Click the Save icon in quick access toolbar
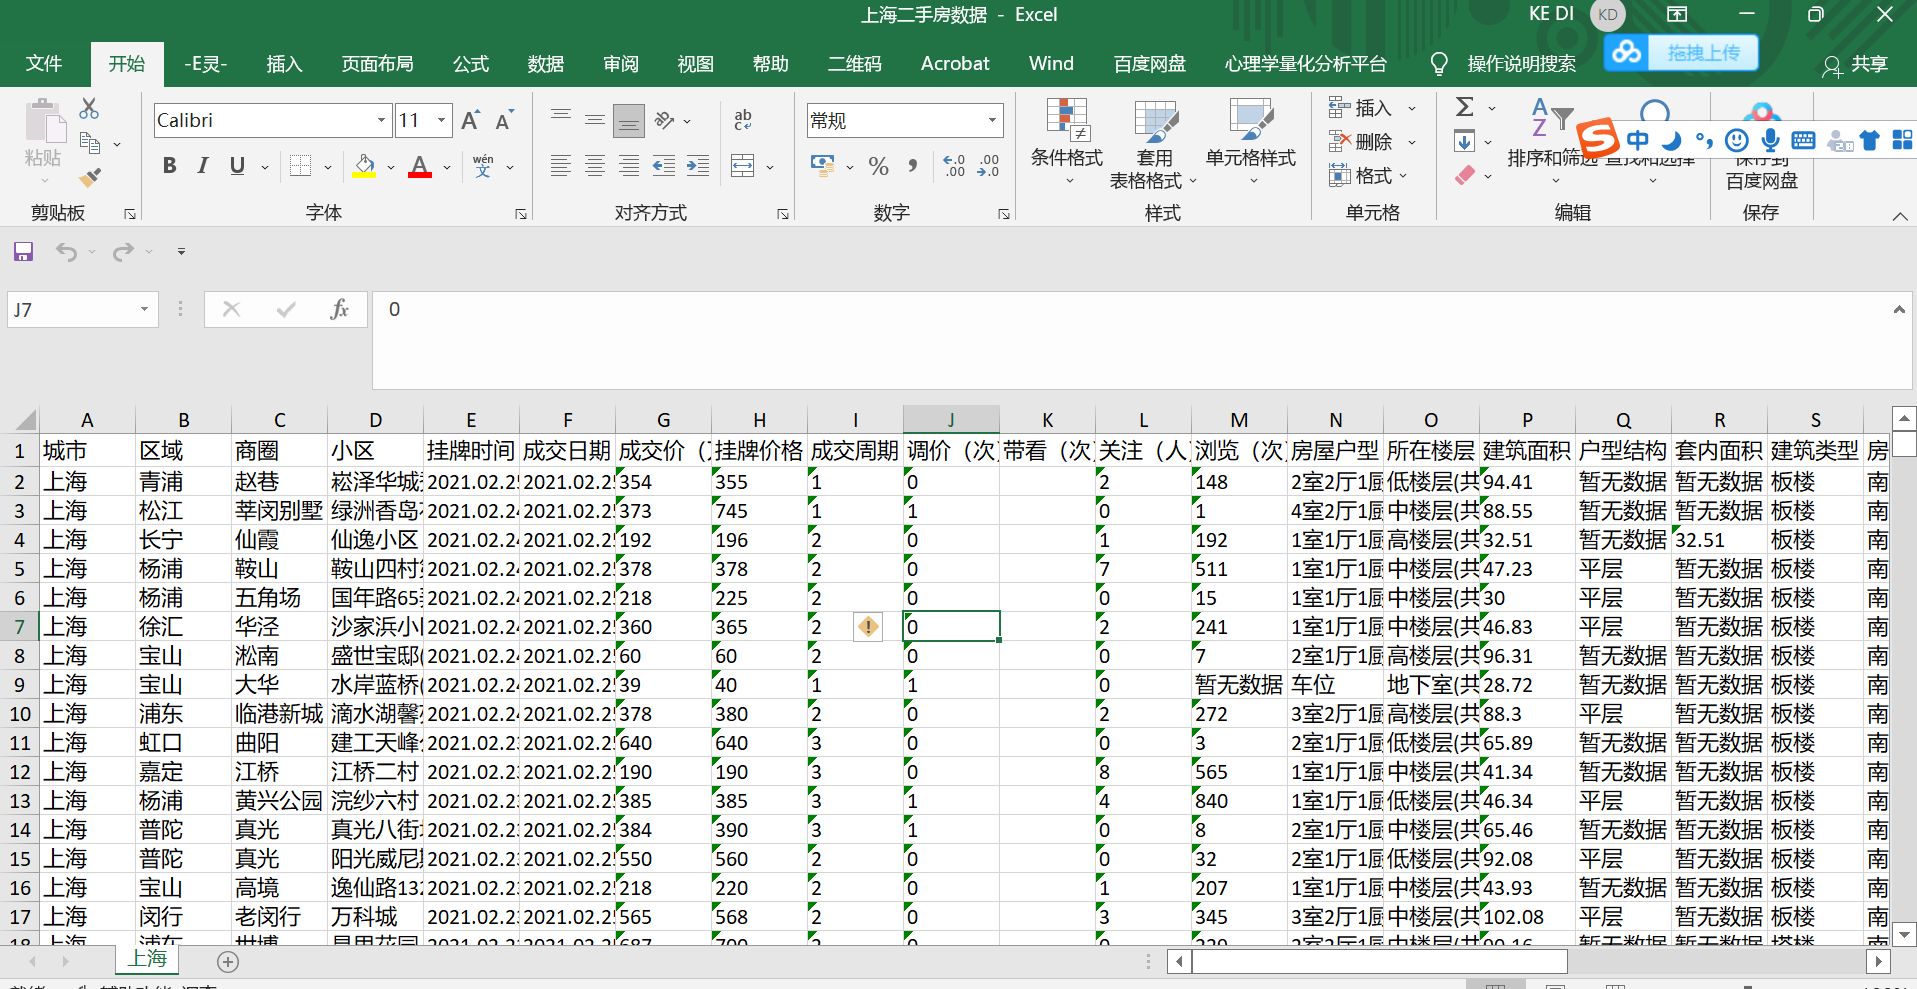This screenshot has width=1917, height=989. [x=23, y=252]
